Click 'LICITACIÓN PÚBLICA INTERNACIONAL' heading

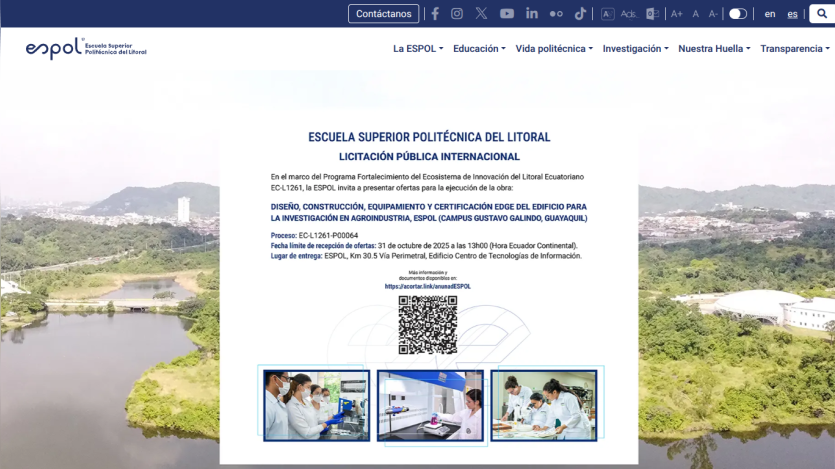429,157
